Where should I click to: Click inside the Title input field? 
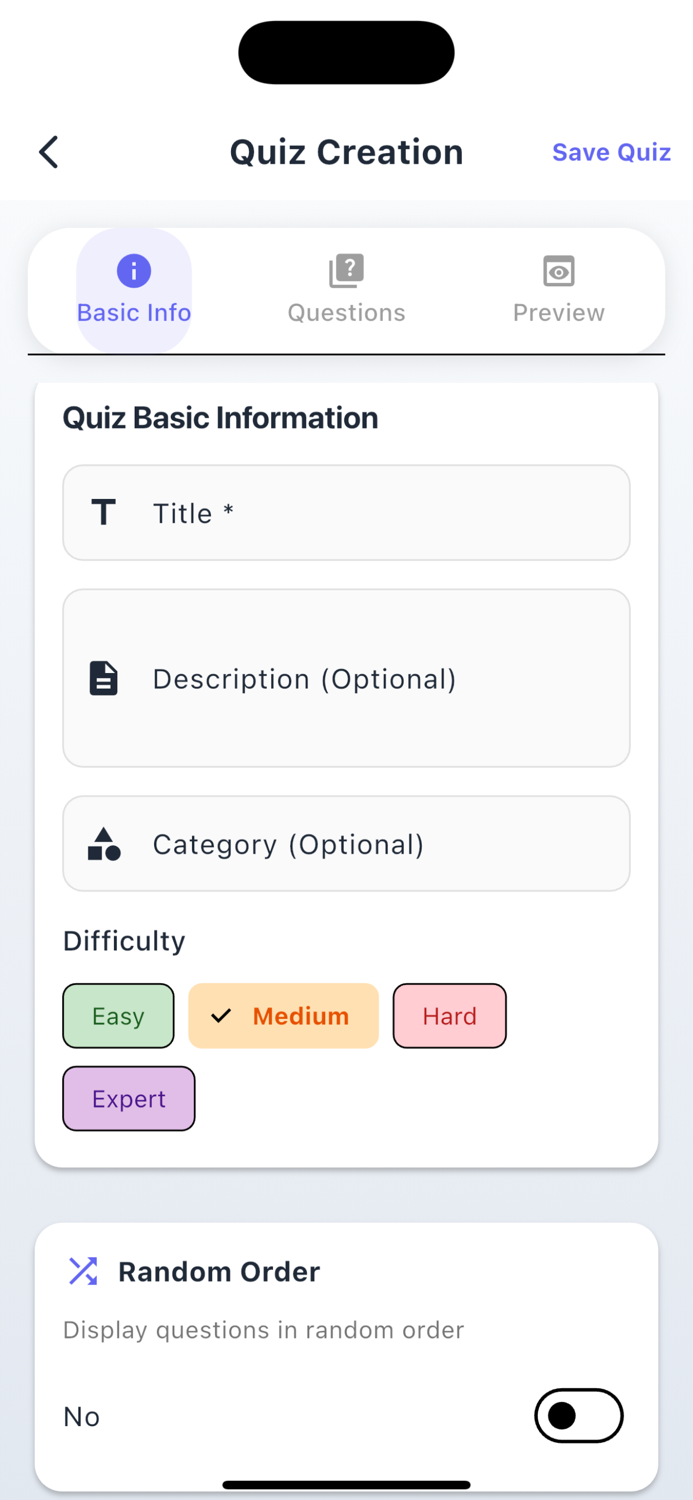(x=346, y=512)
